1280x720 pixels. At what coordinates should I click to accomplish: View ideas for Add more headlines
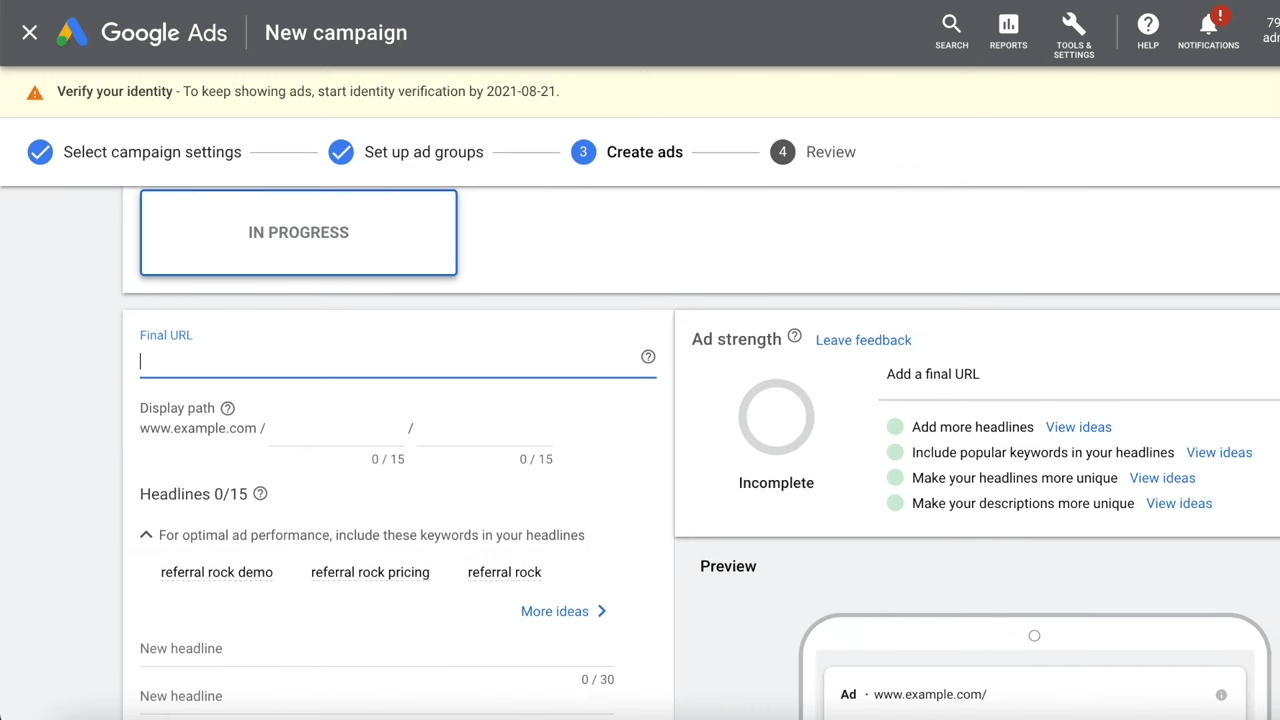click(1078, 427)
